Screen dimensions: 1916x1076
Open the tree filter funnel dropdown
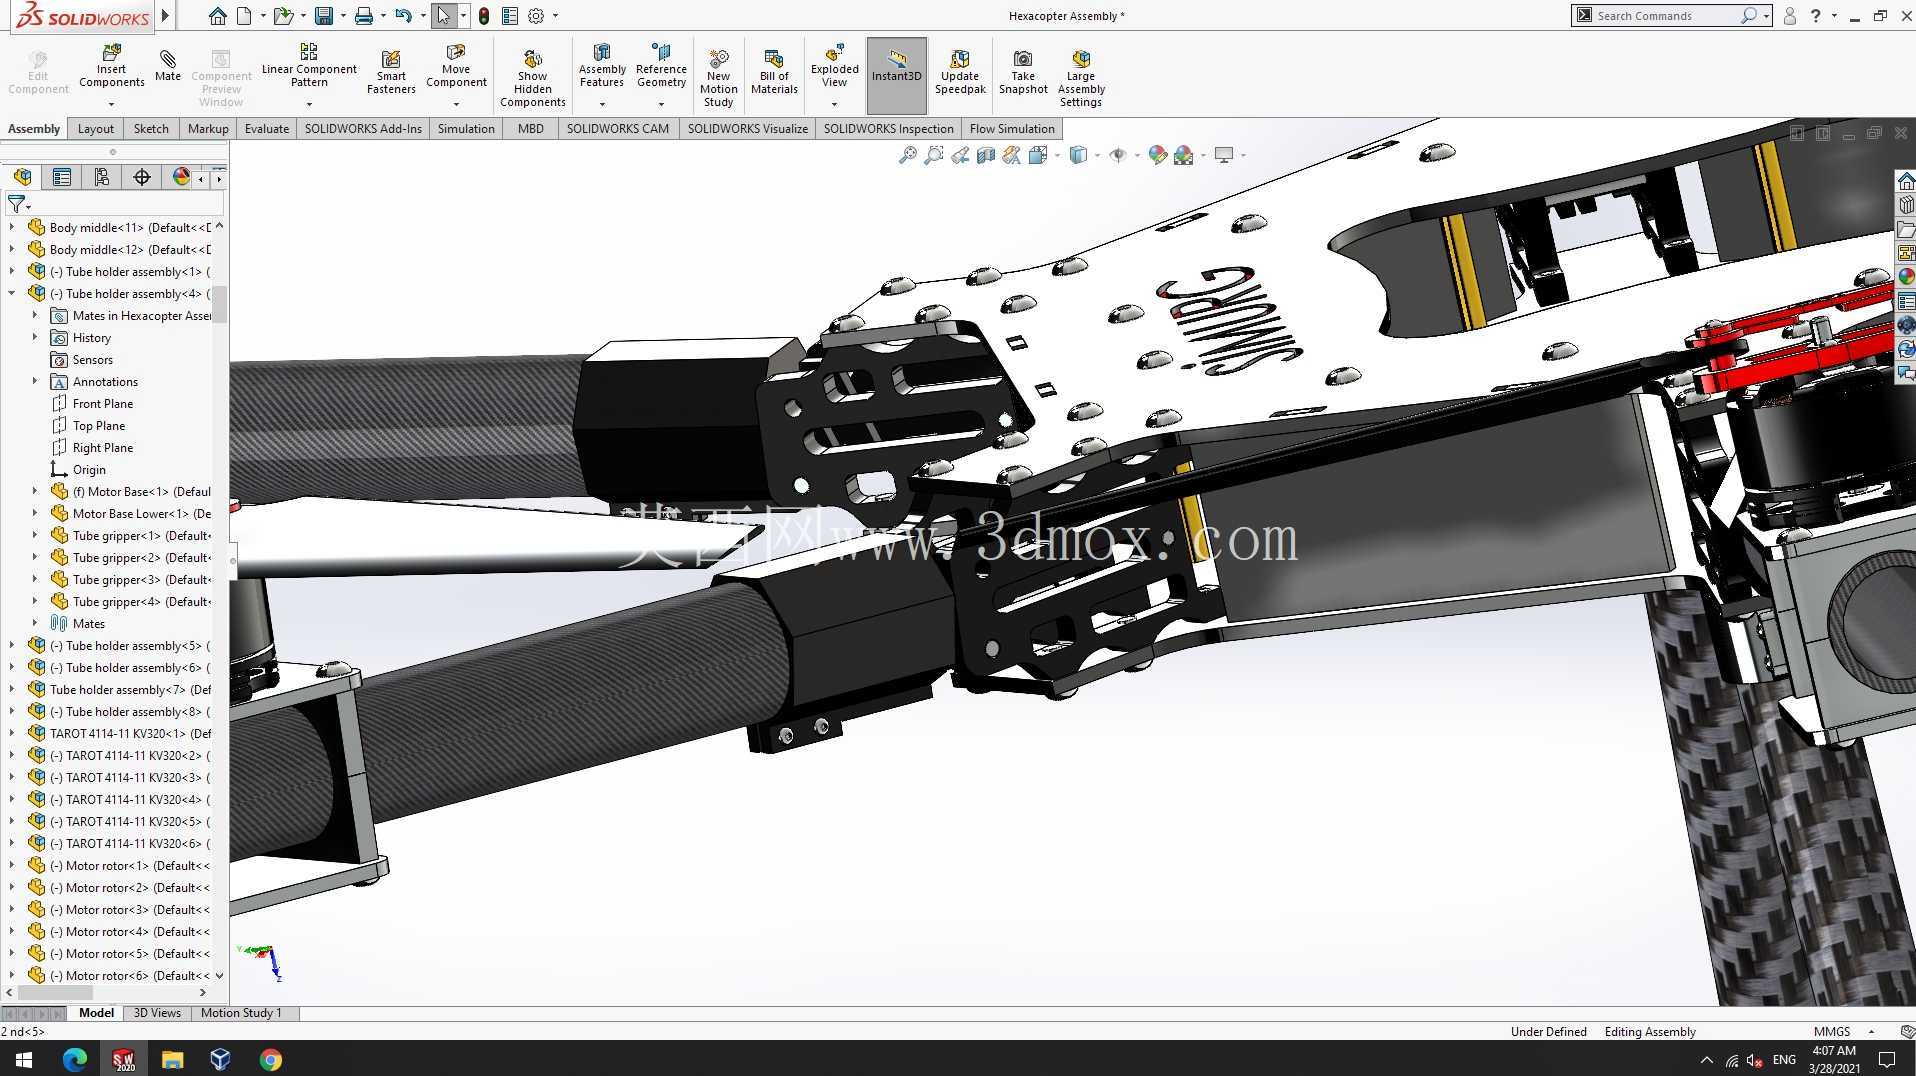(18, 204)
